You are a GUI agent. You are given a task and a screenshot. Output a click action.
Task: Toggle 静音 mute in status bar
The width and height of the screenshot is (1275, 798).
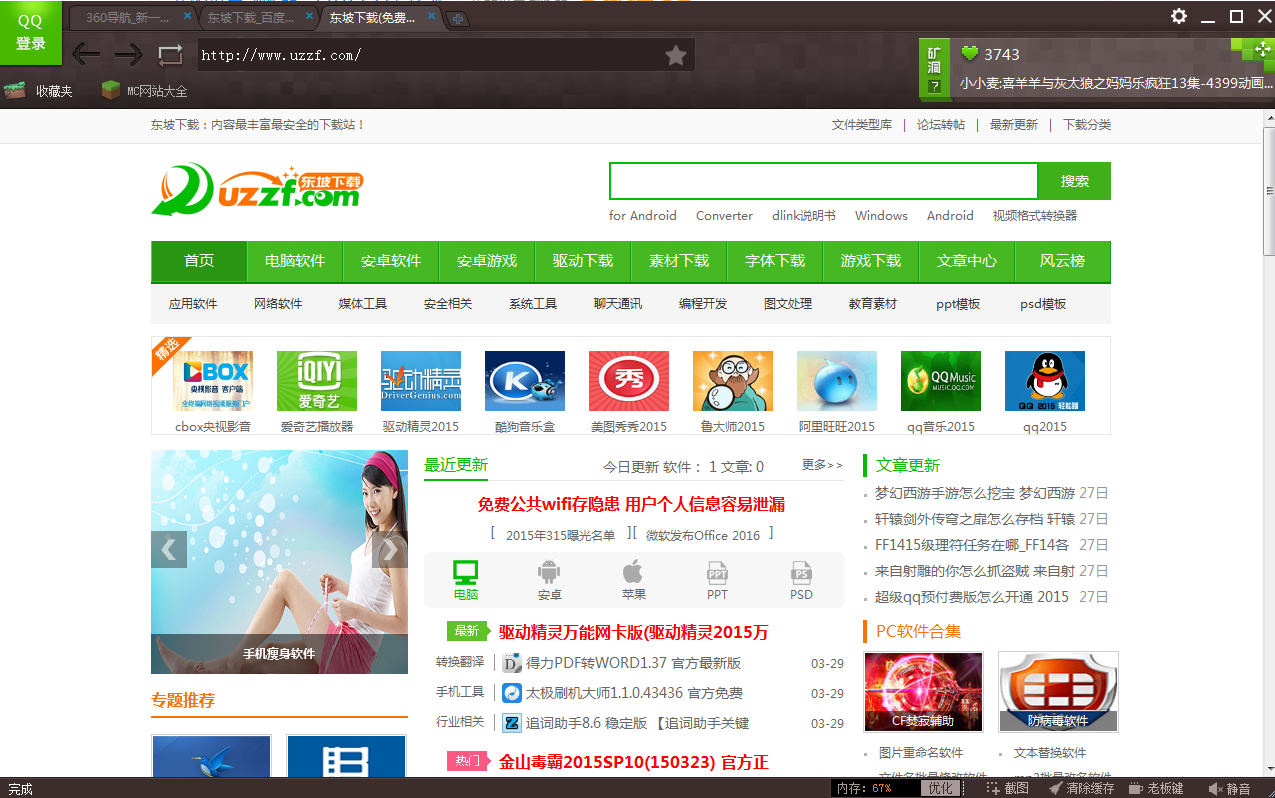[x=1230, y=789]
